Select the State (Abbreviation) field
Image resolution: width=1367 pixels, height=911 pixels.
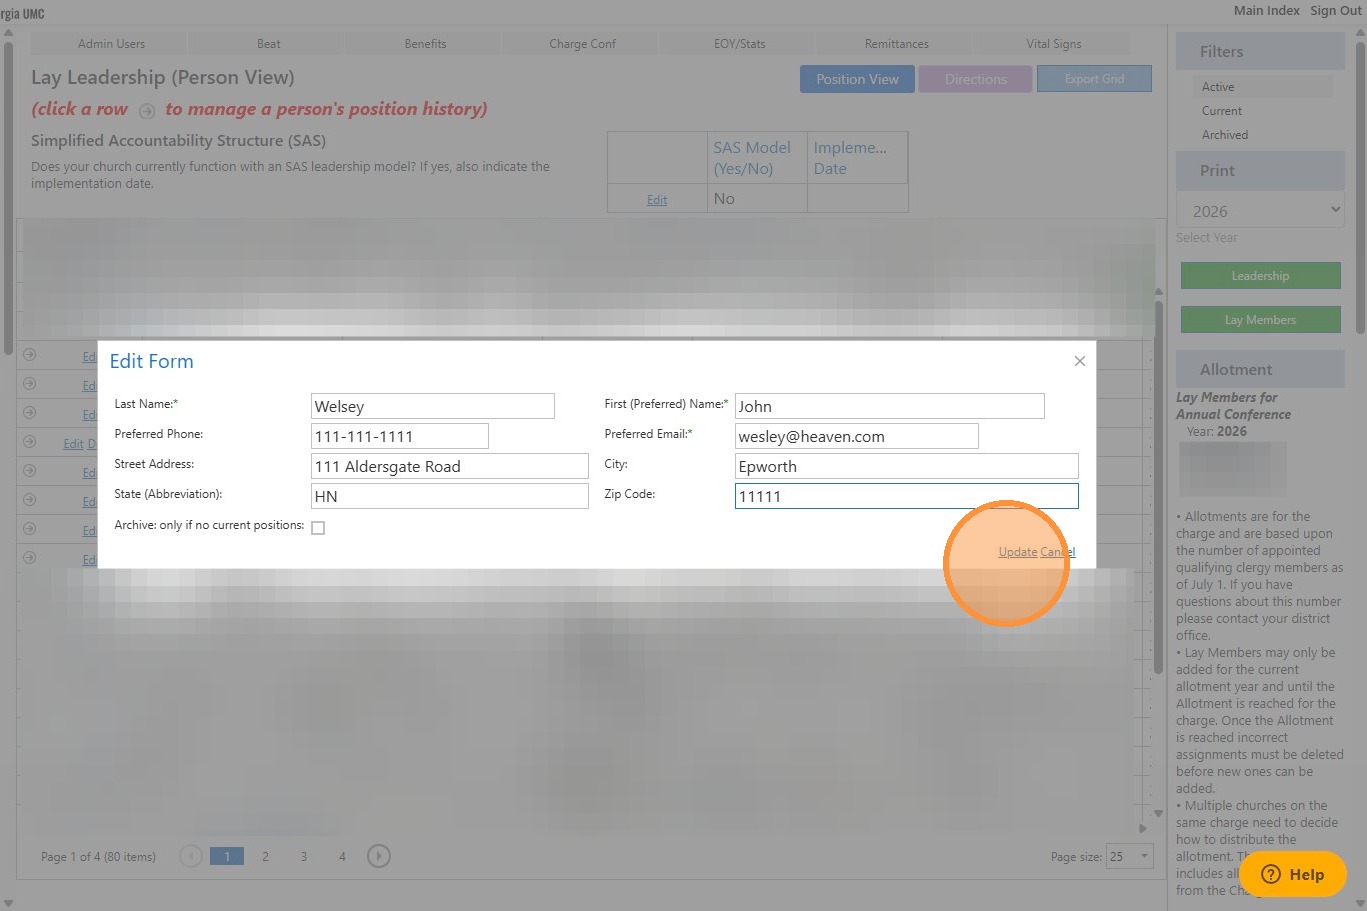pyautogui.click(x=449, y=496)
